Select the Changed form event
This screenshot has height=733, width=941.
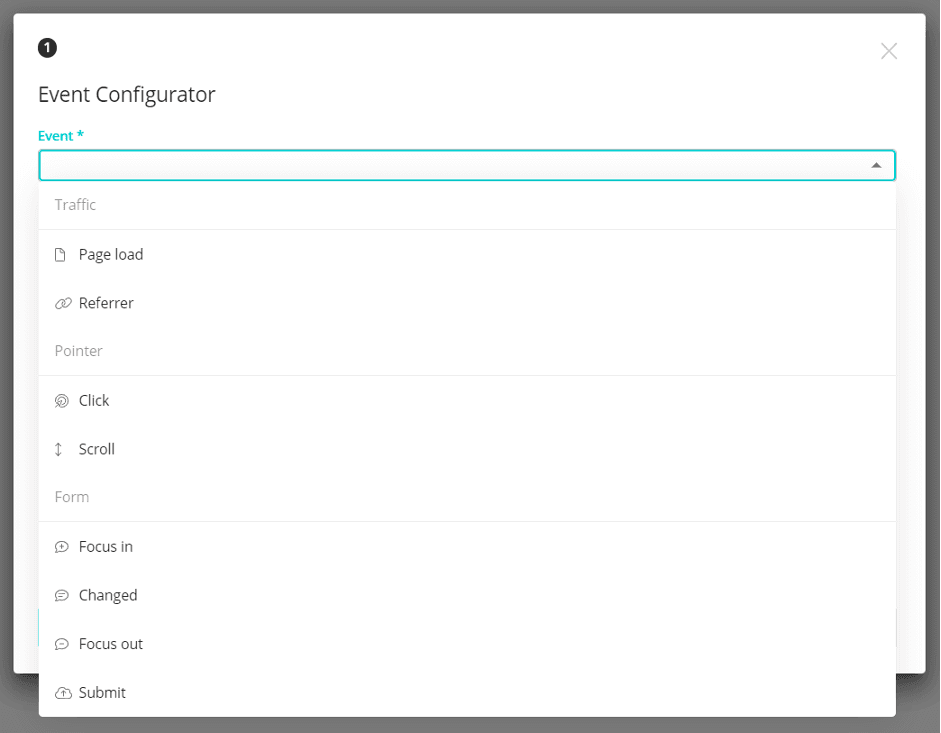tap(467, 595)
